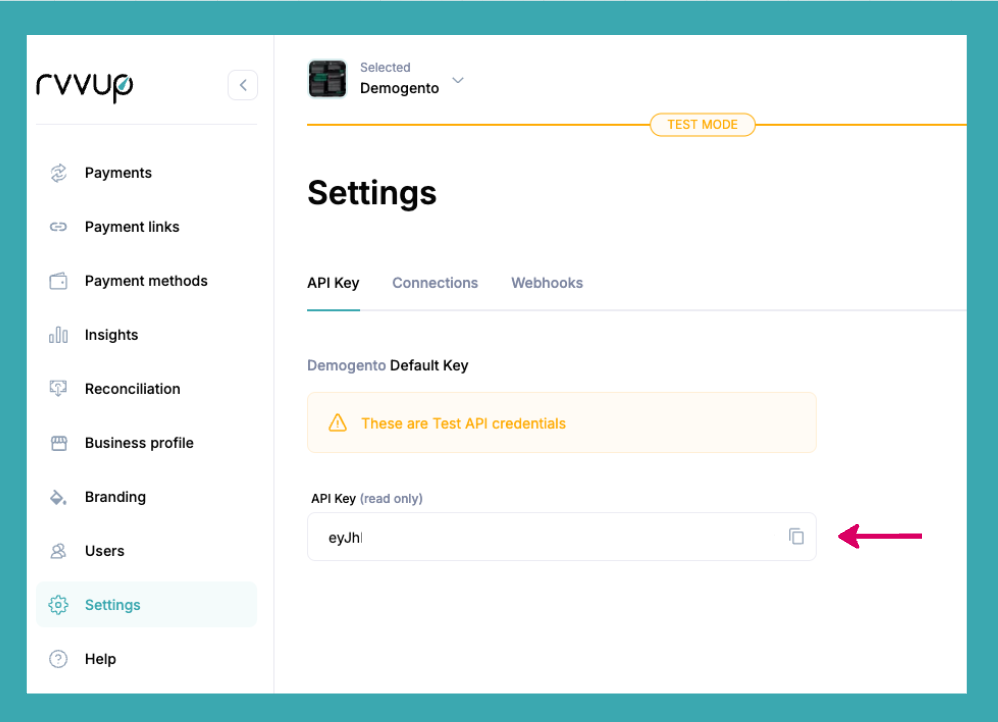The height and width of the screenshot is (722, 998).
Task: Click the Payments sidebar icon
Action: click(58, 173)
